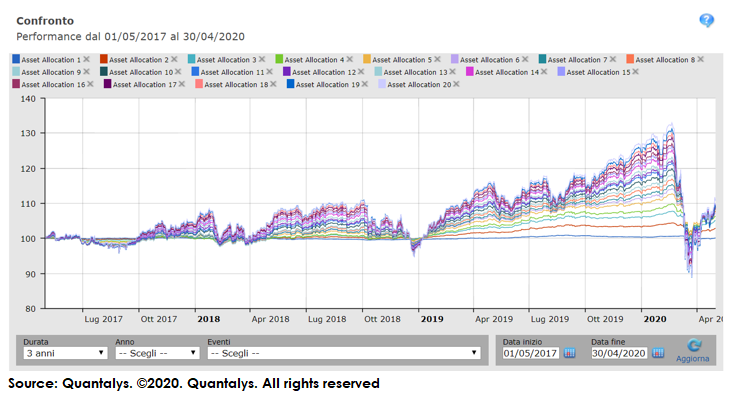
Task: Remove Asset Allocation 2 with its X
Action: (x=174, y=60)
